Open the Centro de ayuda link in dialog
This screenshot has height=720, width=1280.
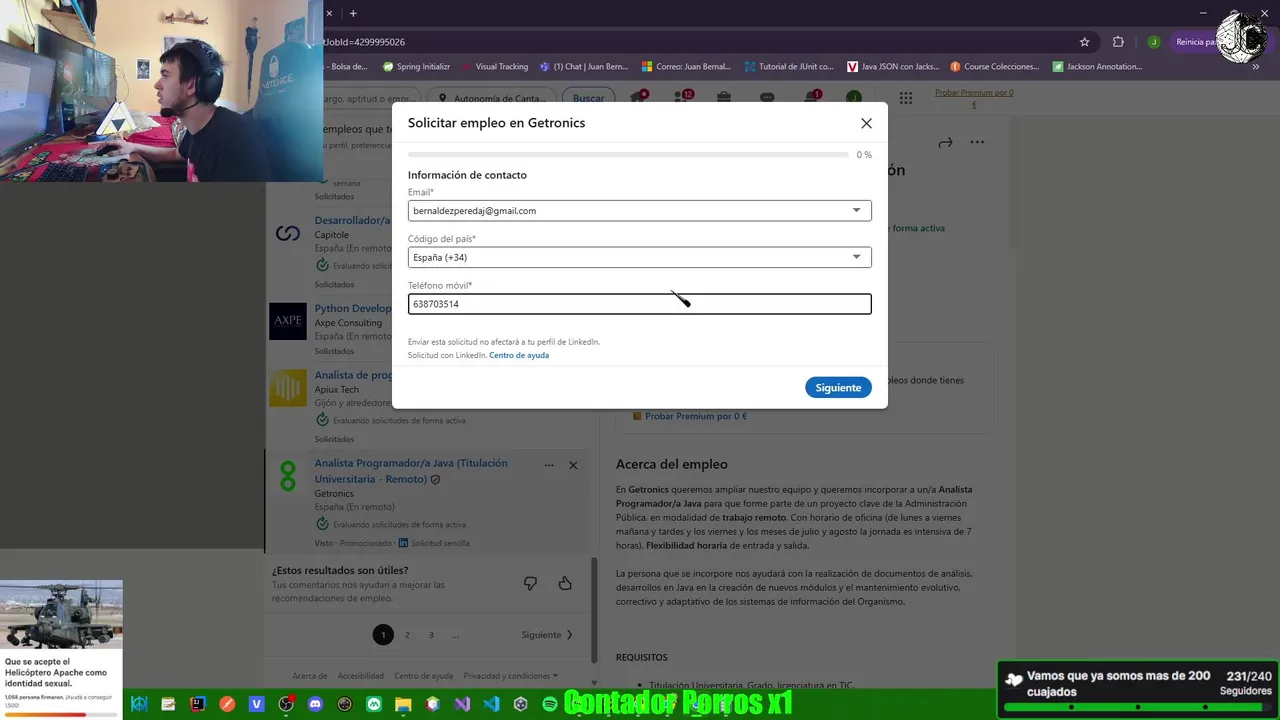[519, 355]
